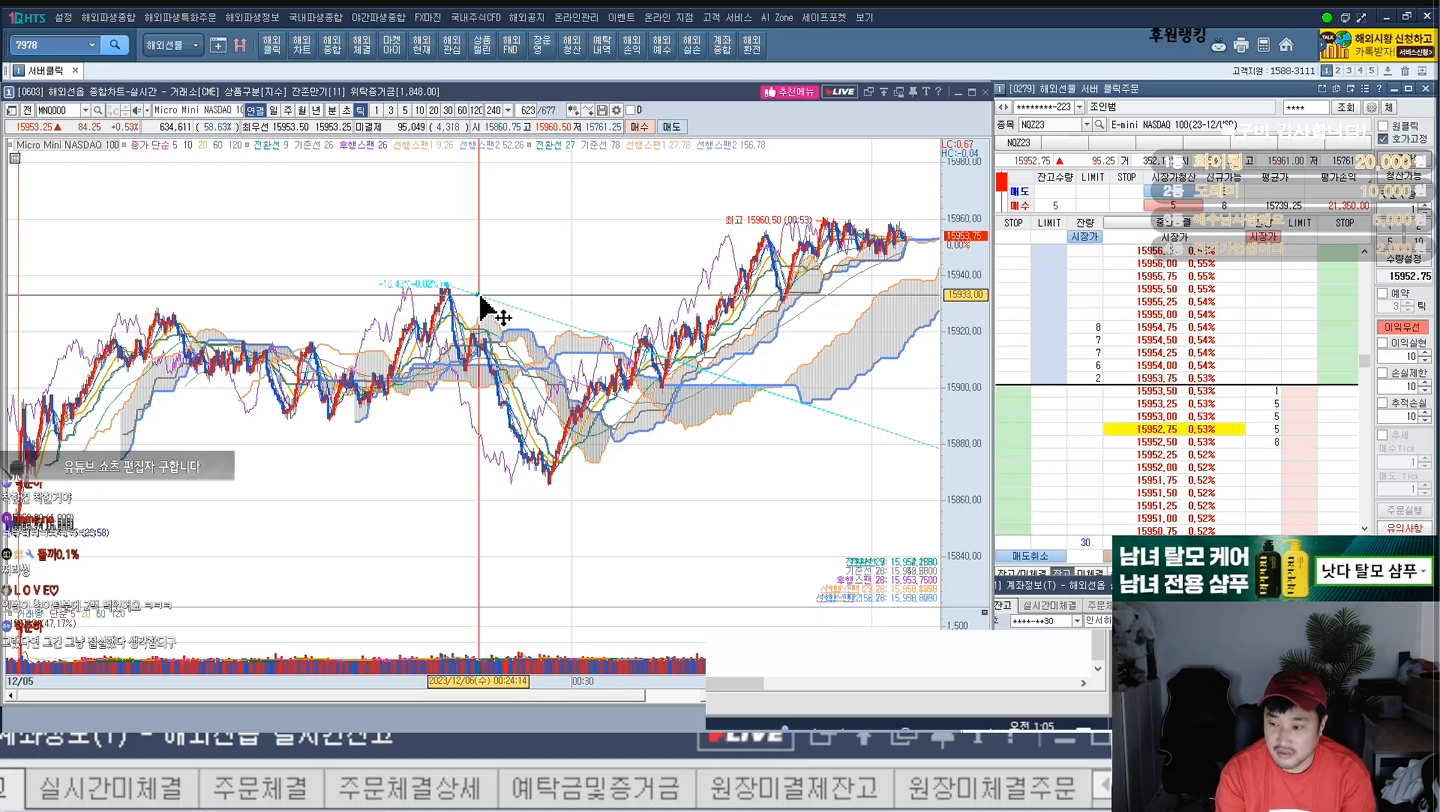Open the FX마진 menu
The height and width of the screenshot is (812, 1440).
[x=427, y=17]
